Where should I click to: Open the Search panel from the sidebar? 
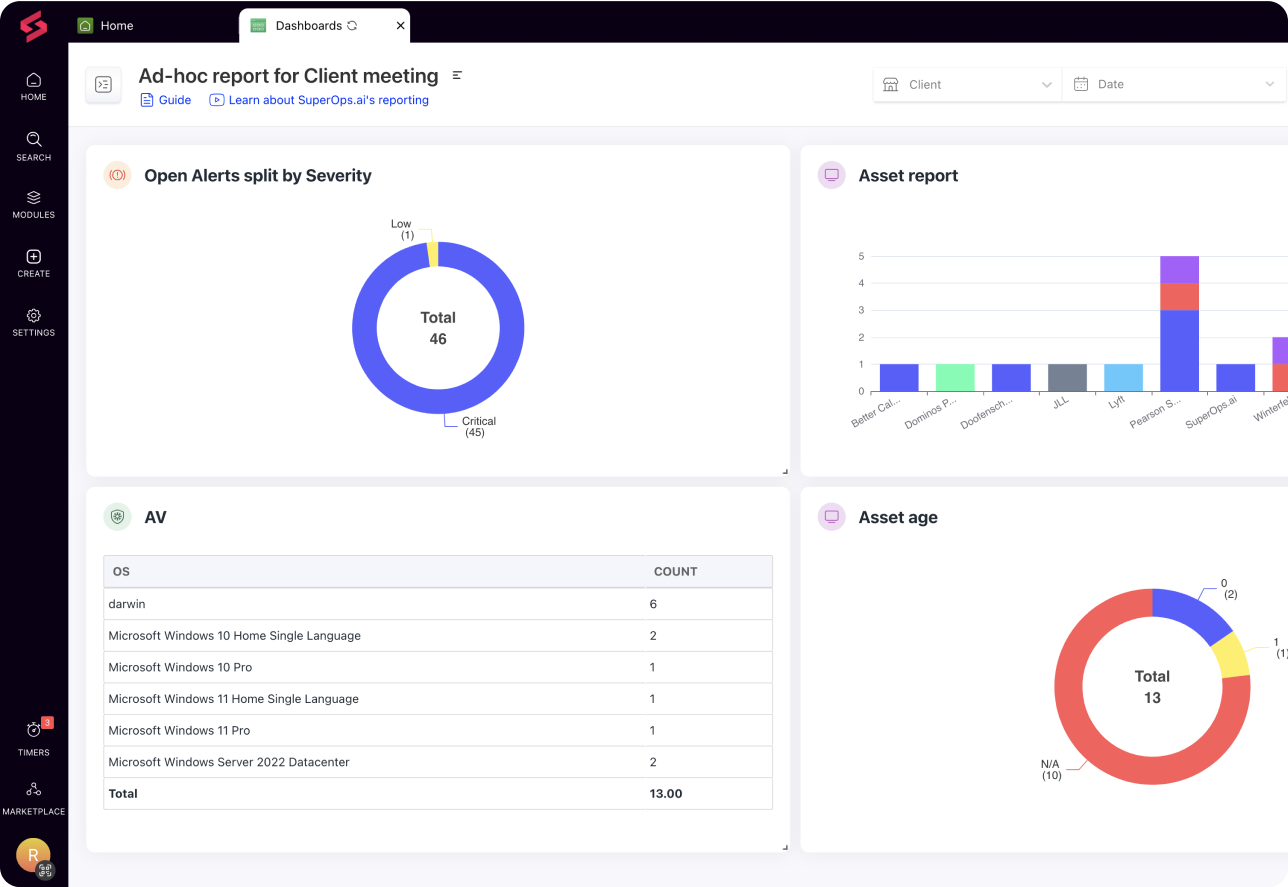click(x=33, y=143)
